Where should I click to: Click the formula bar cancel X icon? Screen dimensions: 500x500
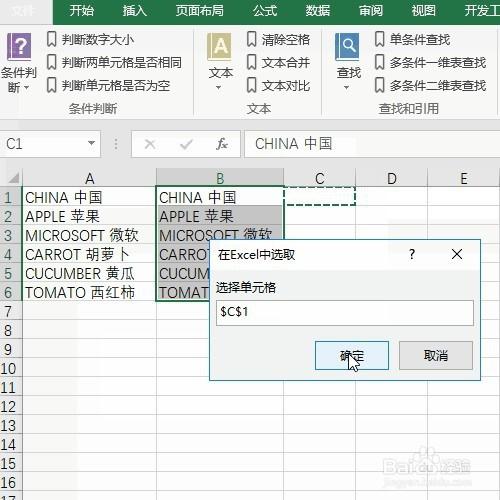[x=150, y=144]
